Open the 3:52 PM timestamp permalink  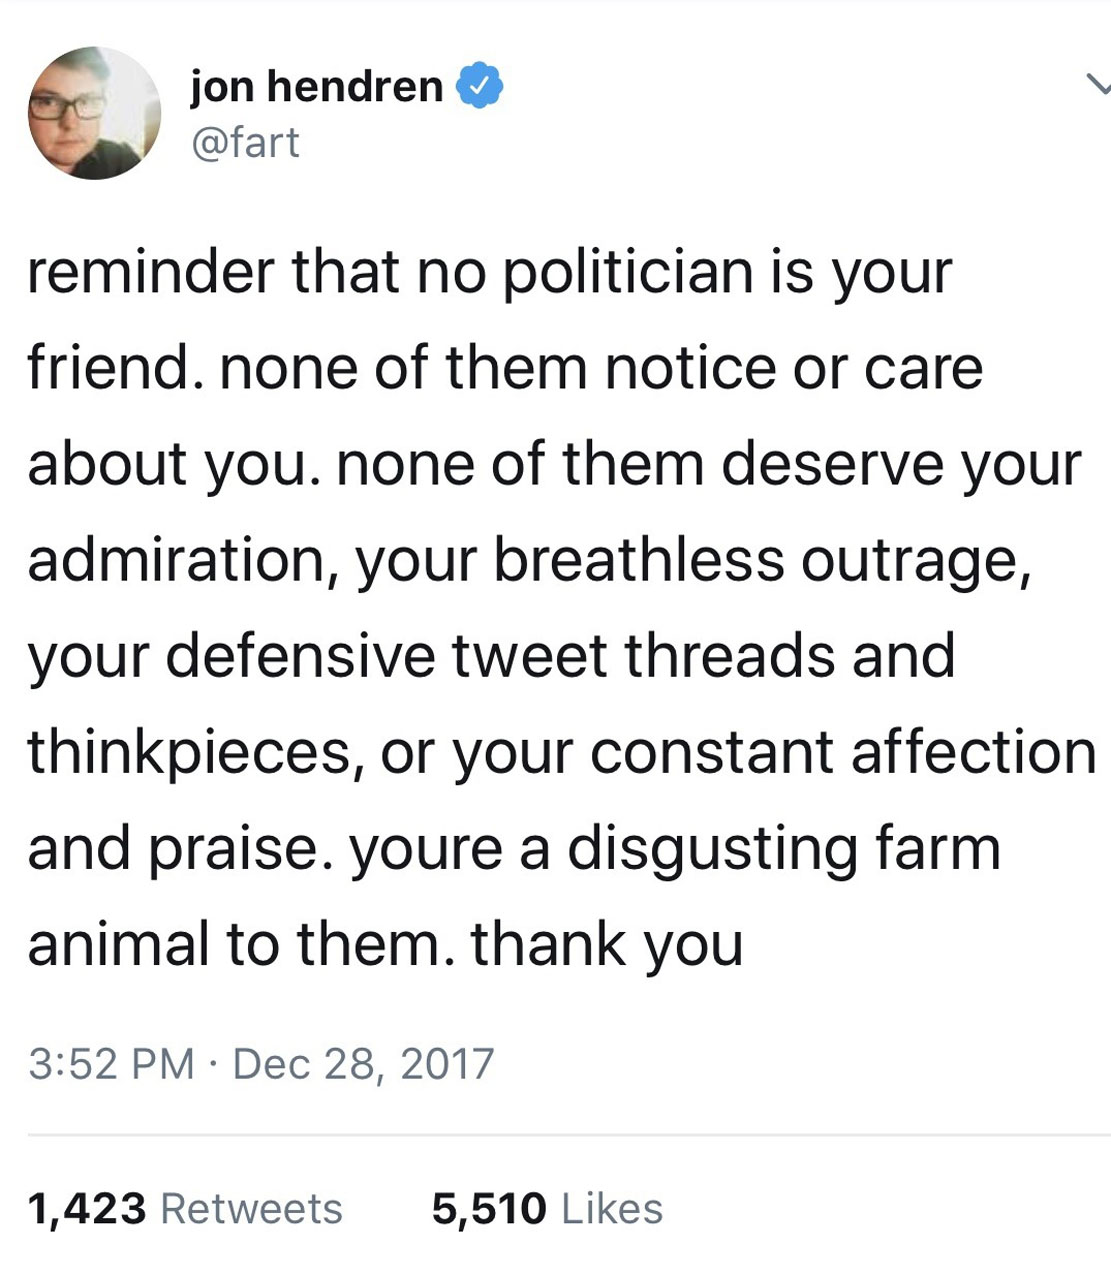111,1063
